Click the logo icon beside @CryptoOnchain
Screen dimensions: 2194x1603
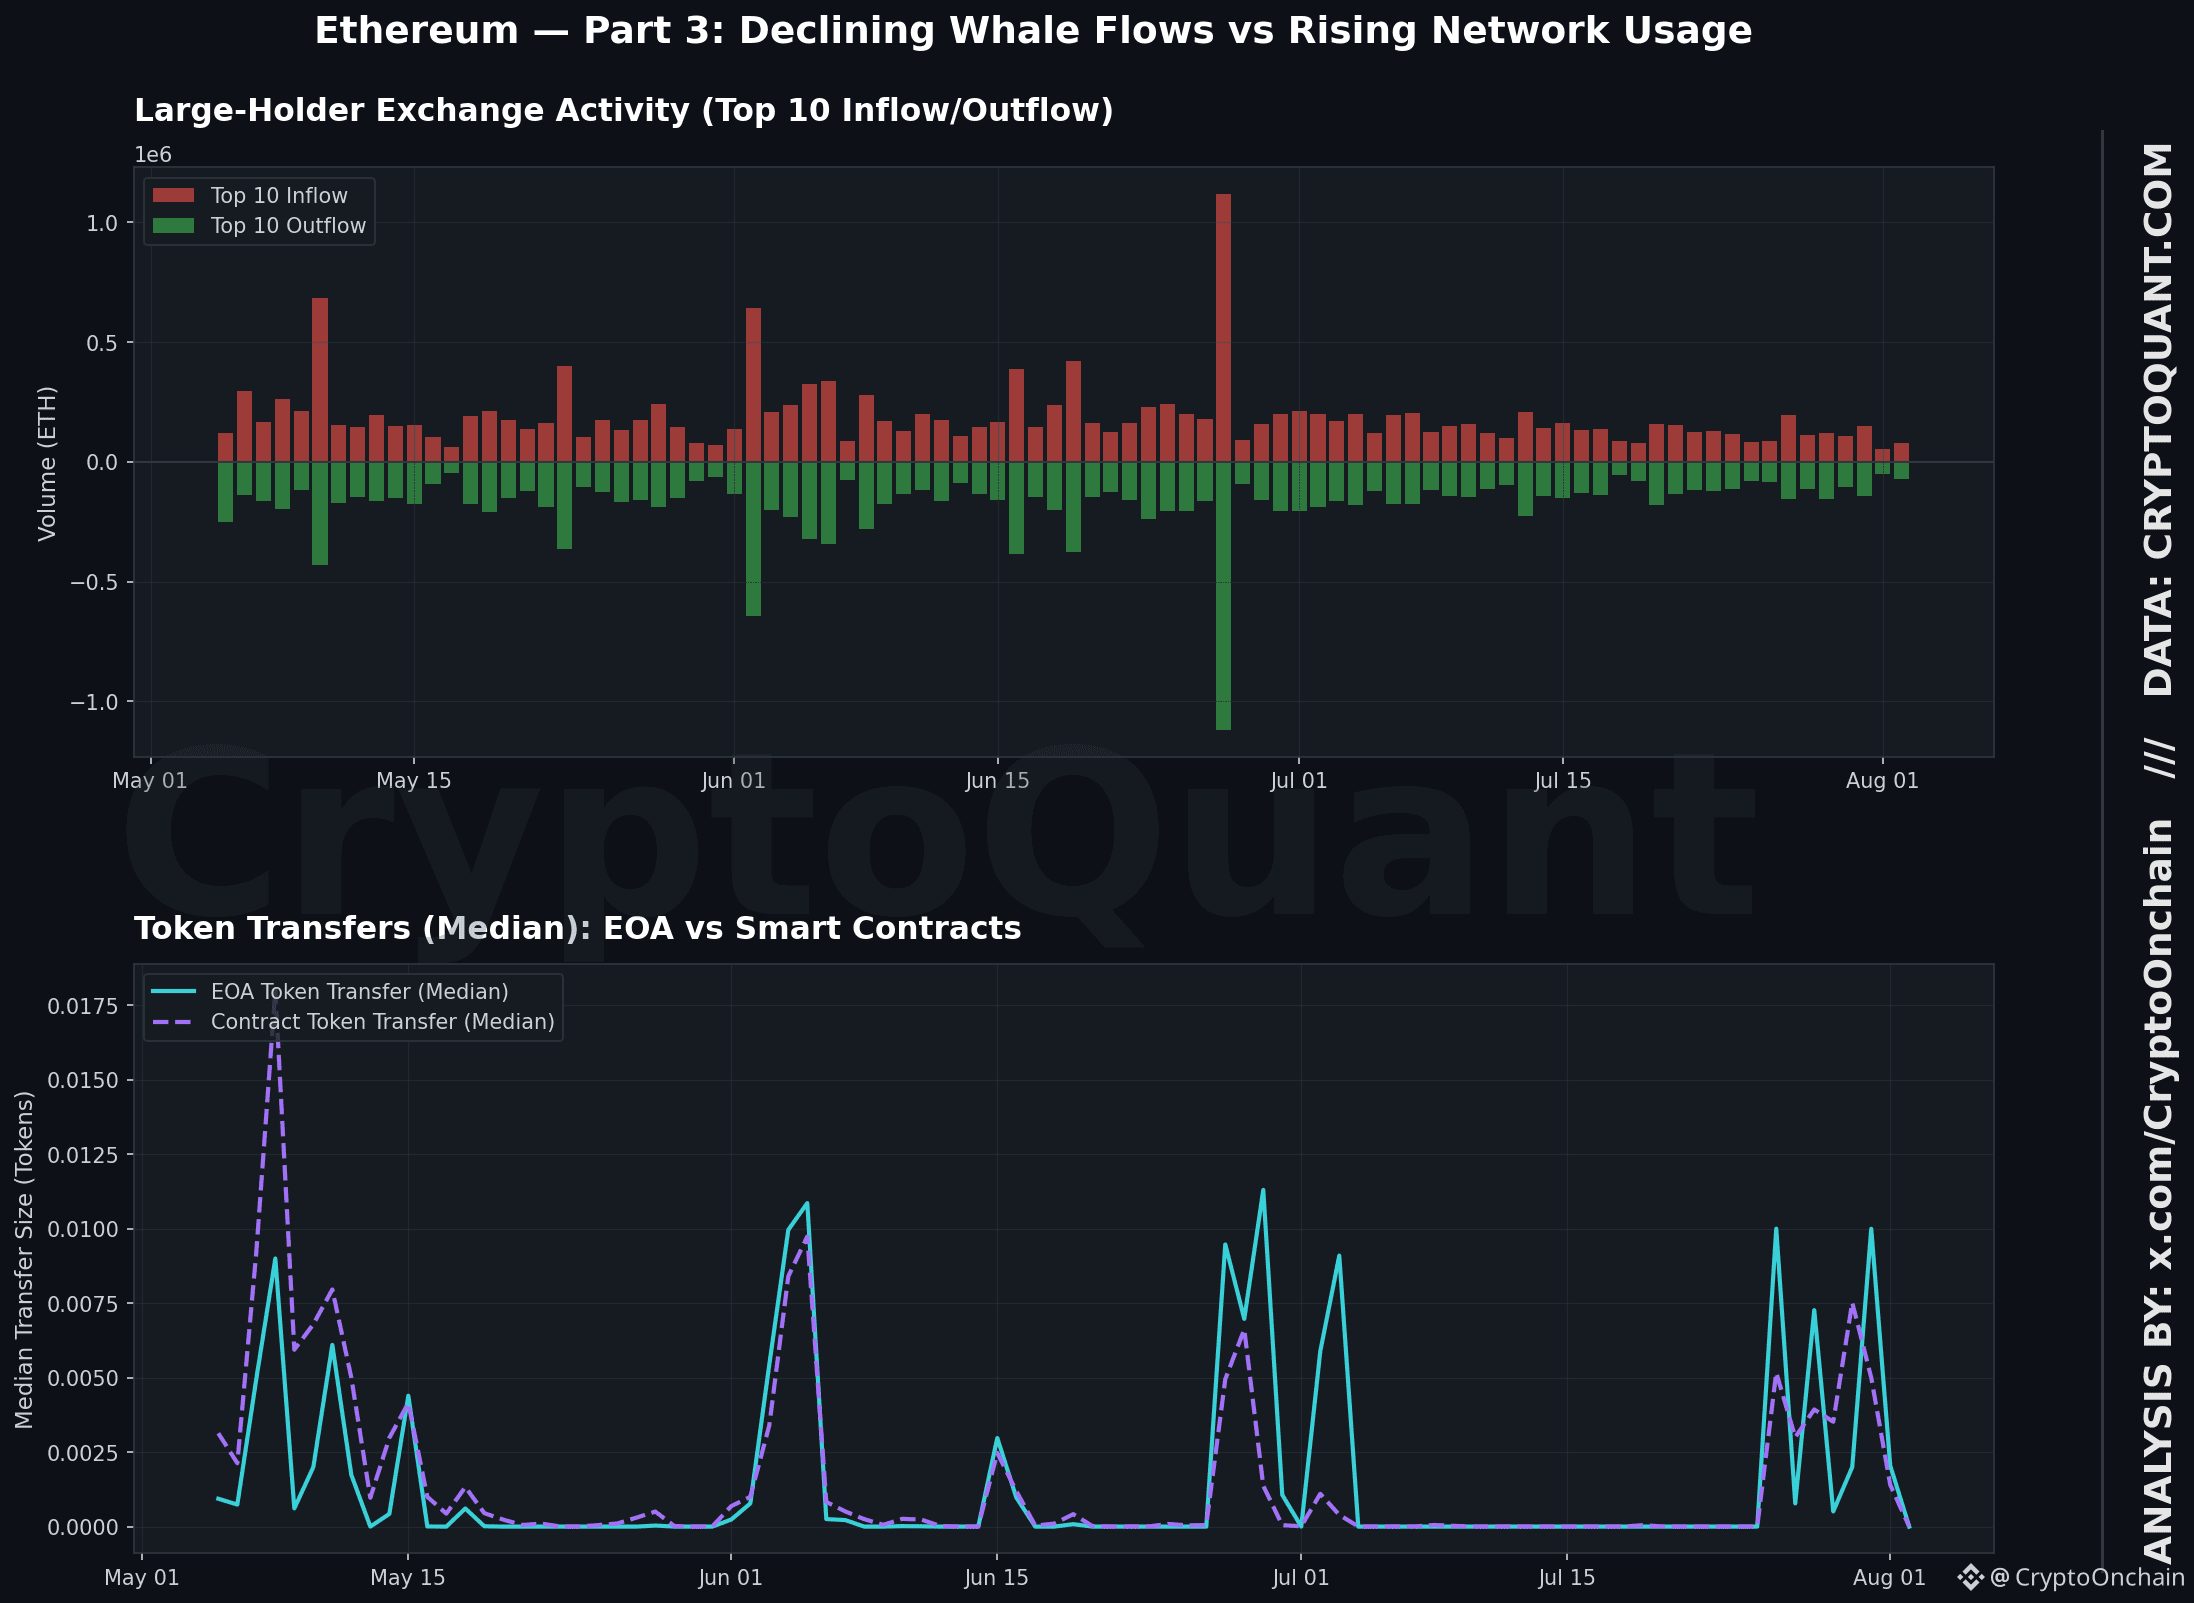(1970, 1577)
